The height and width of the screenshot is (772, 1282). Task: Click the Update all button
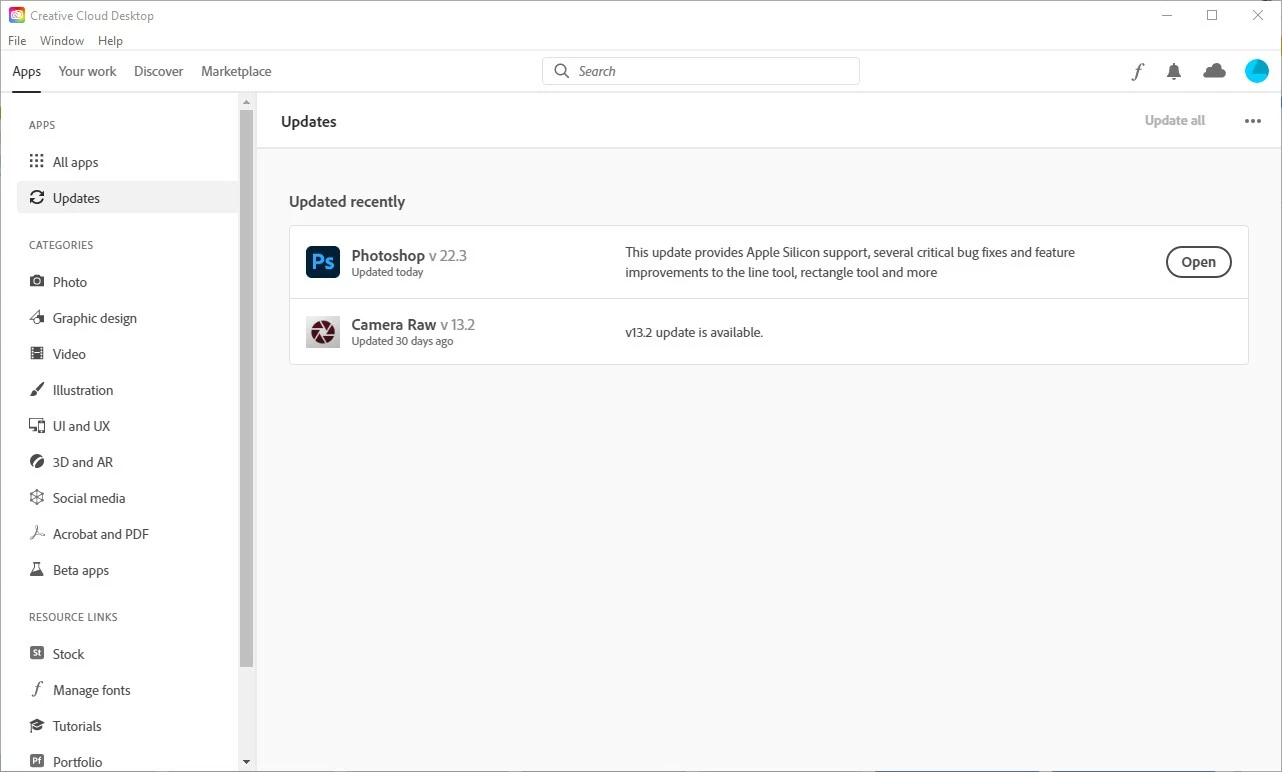pos(1175,120)
